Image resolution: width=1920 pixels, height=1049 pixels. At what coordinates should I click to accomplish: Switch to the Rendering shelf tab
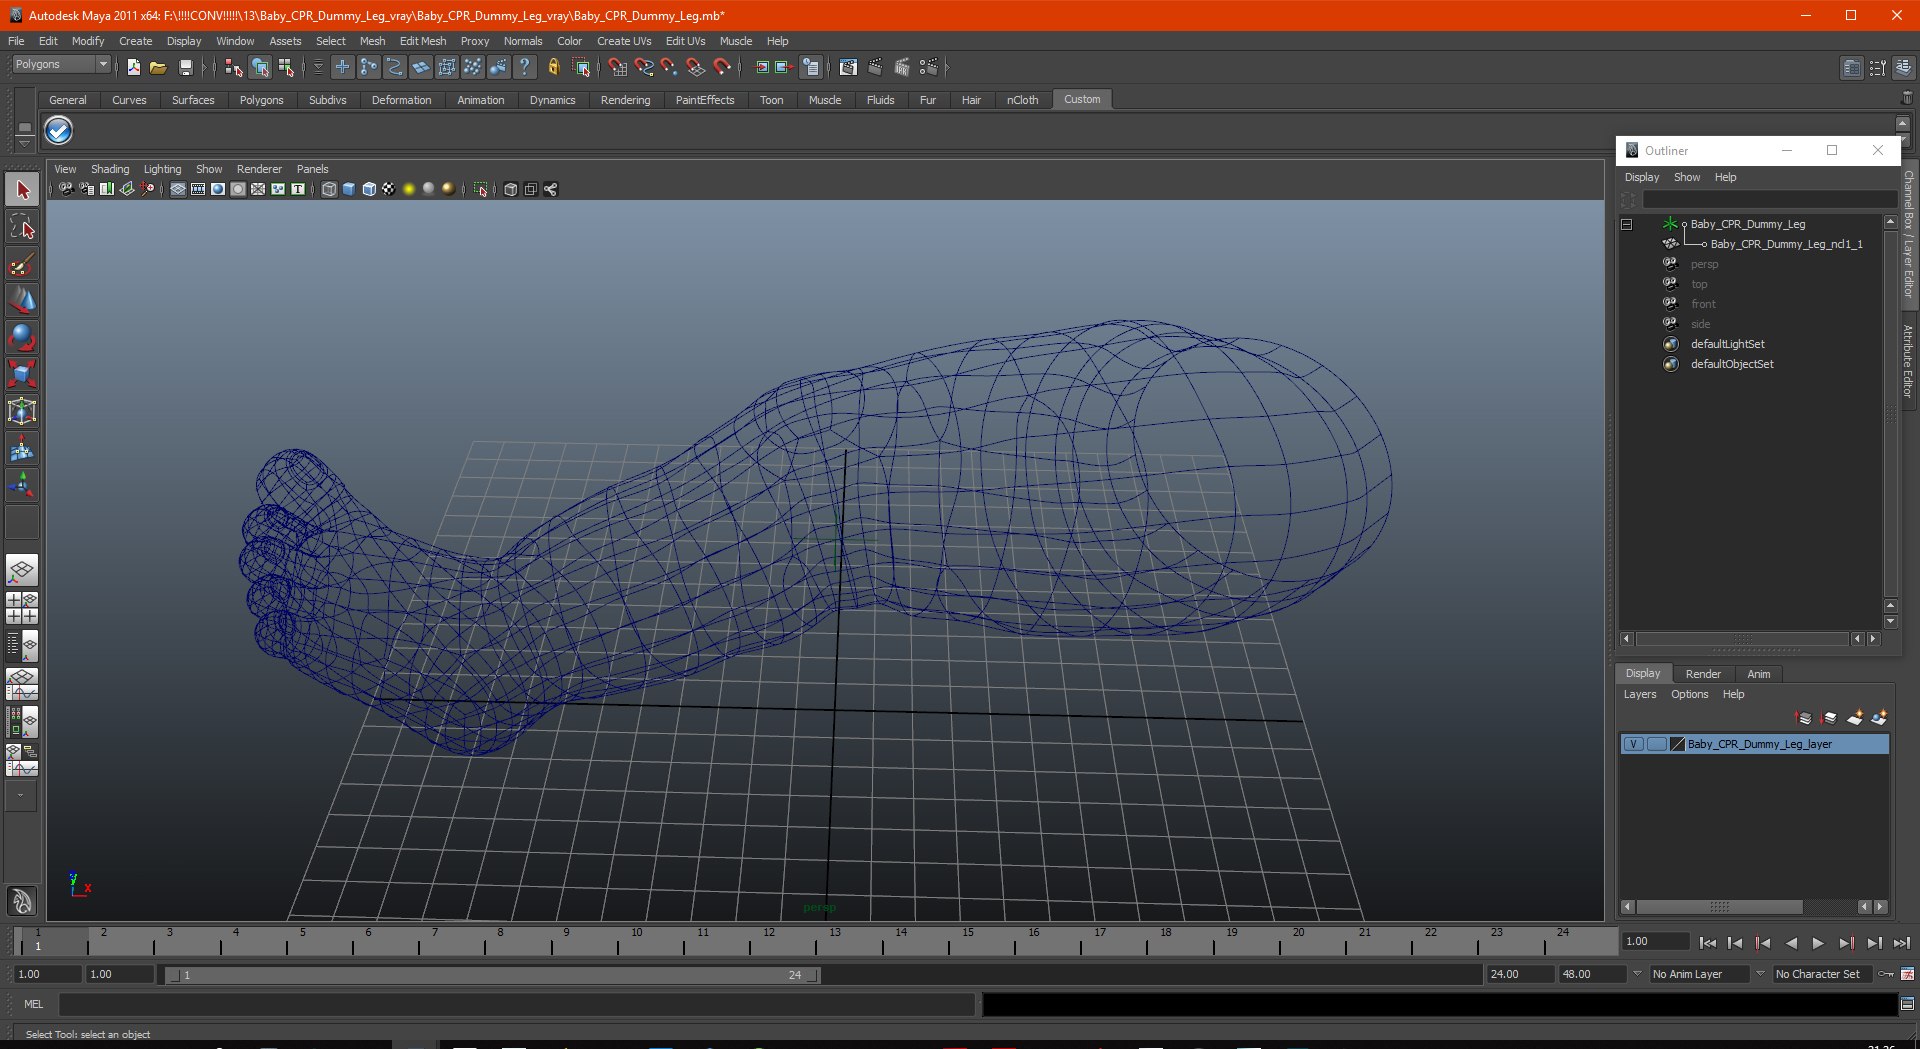625,100
